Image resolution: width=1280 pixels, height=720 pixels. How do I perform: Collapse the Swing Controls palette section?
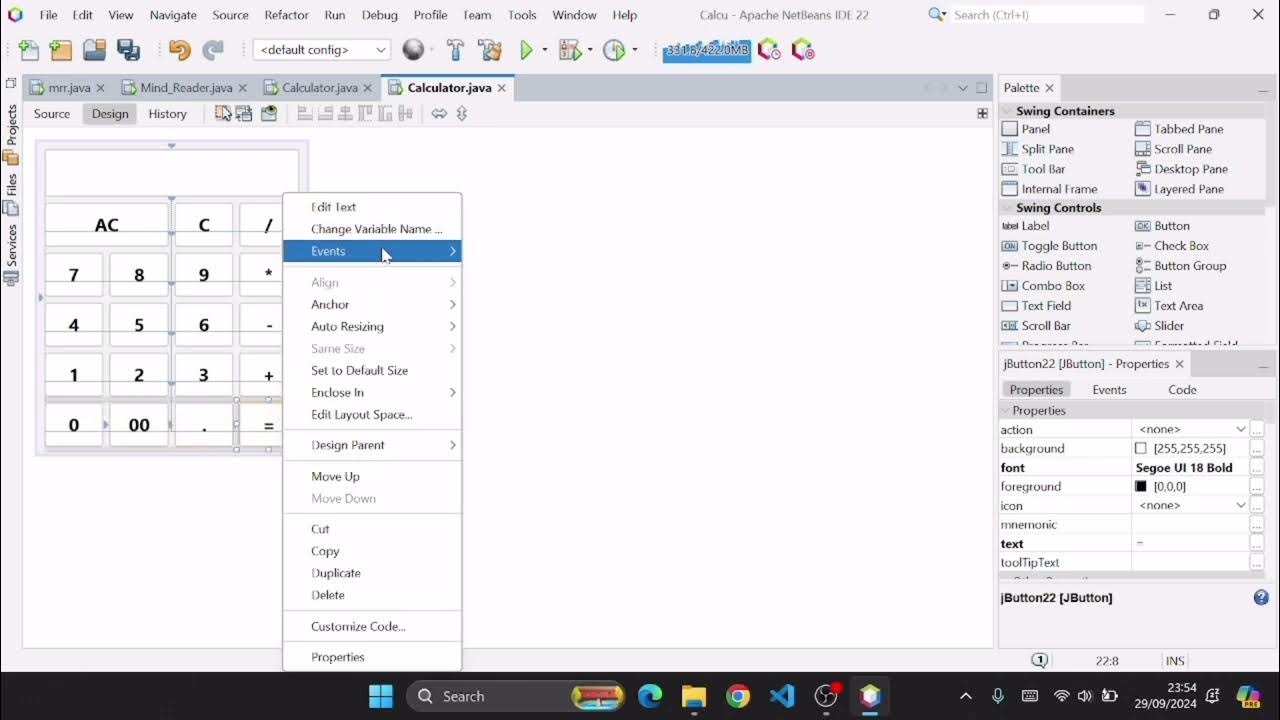coord(1007,208)
